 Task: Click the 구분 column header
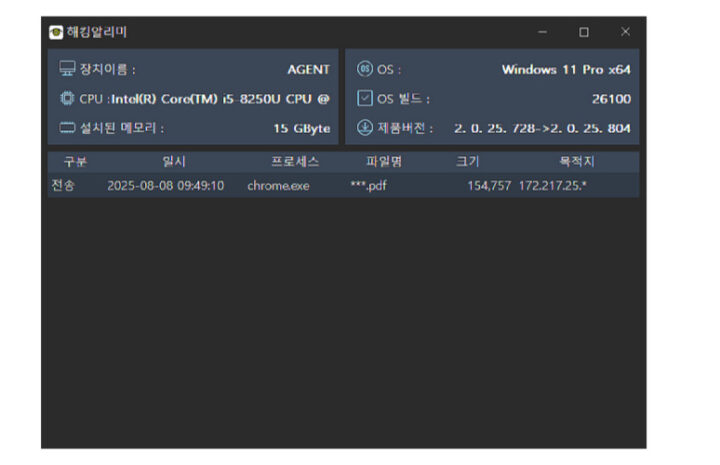pos(75,162)
